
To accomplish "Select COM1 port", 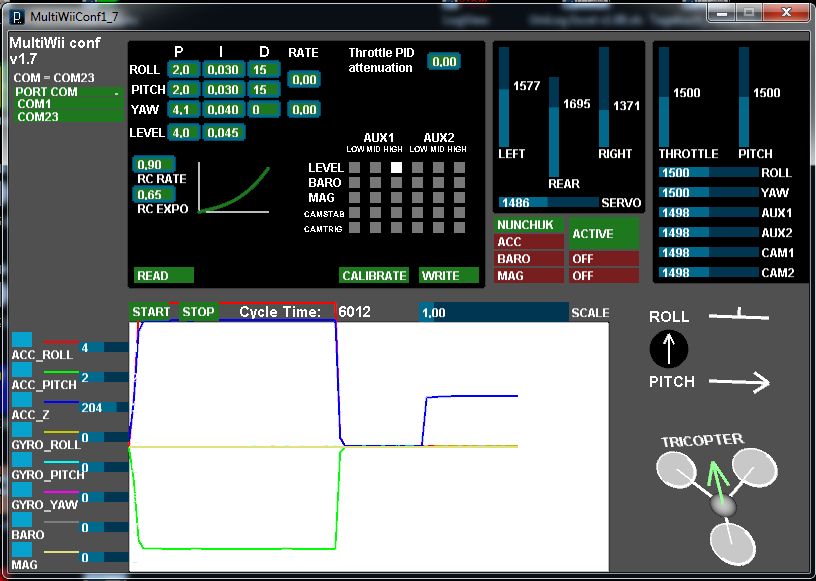I will 69,104.
